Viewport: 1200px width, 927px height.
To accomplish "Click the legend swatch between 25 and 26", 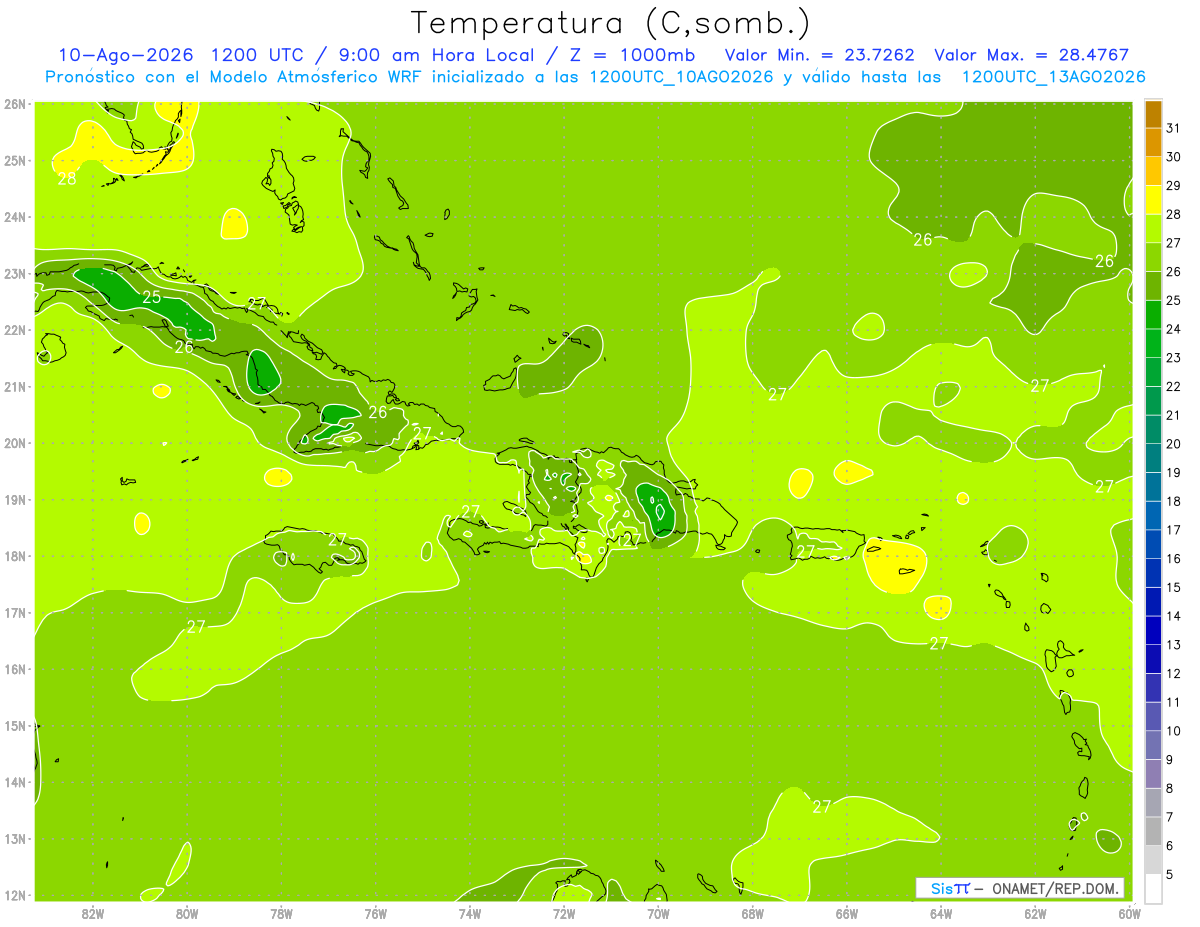I will 1153,286.
